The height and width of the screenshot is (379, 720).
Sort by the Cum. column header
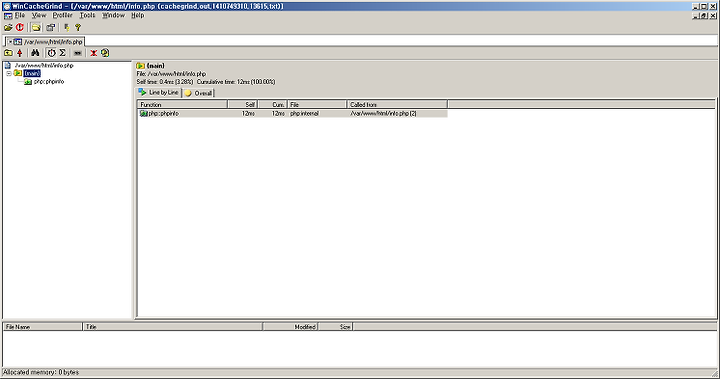click(x=272, y=105)
